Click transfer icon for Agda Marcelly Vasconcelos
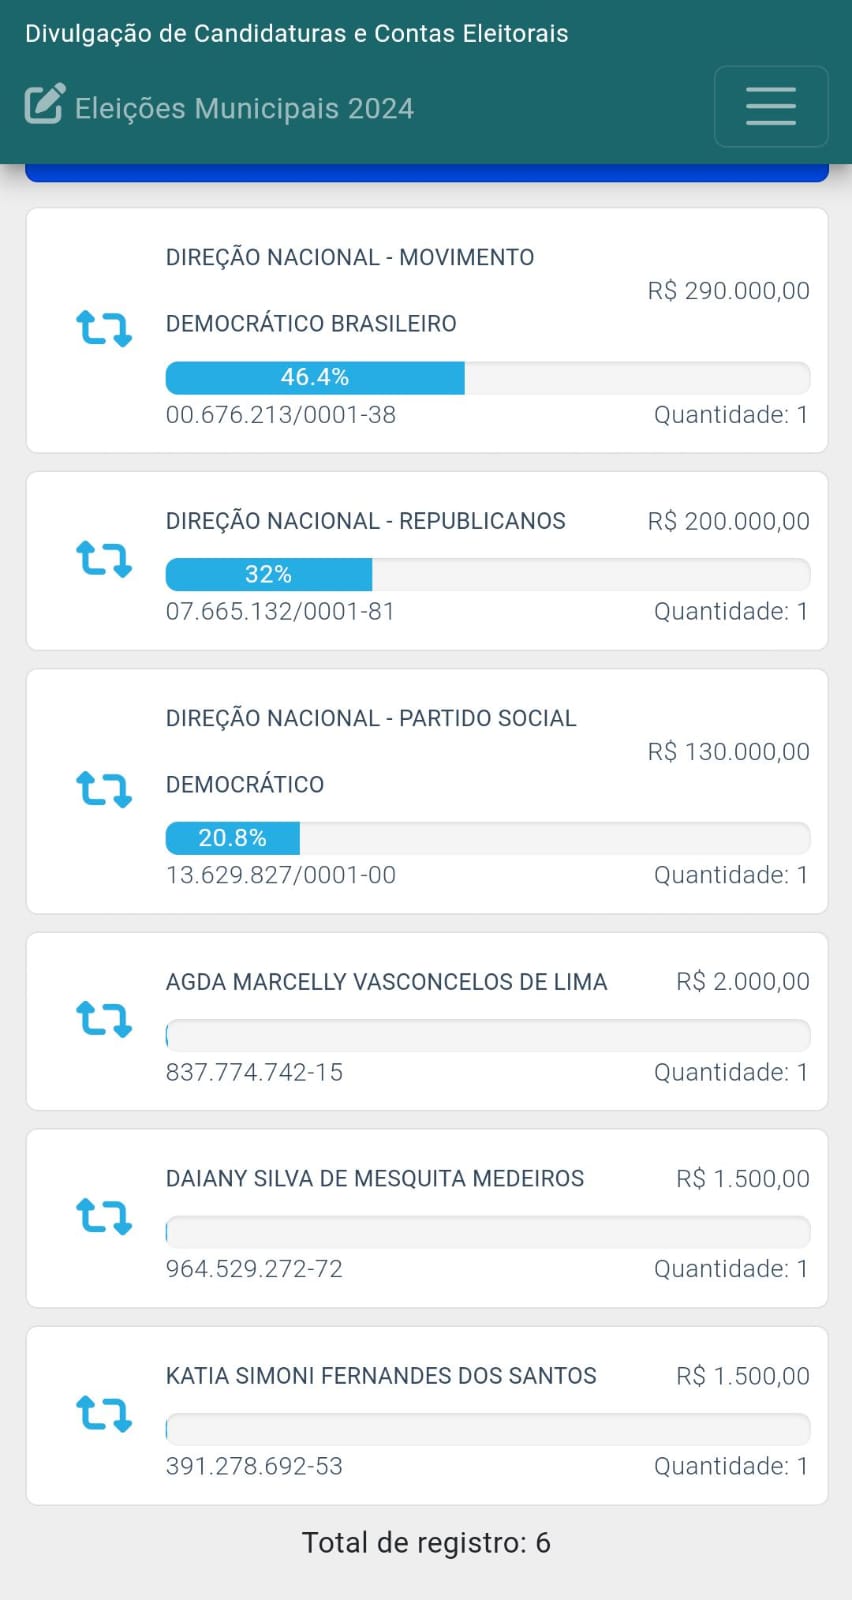Screen dimensions: 852x1600 104,1019
